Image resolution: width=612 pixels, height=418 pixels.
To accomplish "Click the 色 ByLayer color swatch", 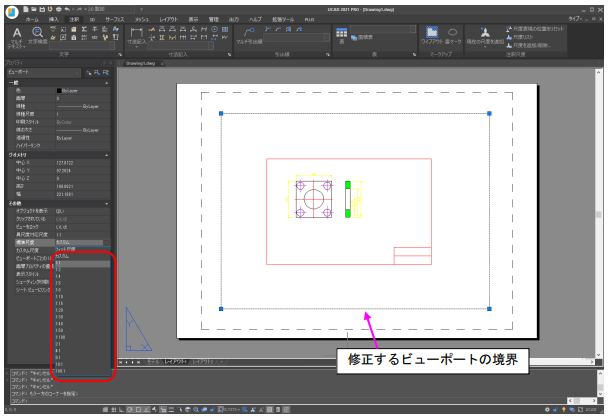I will coord(61,90).
